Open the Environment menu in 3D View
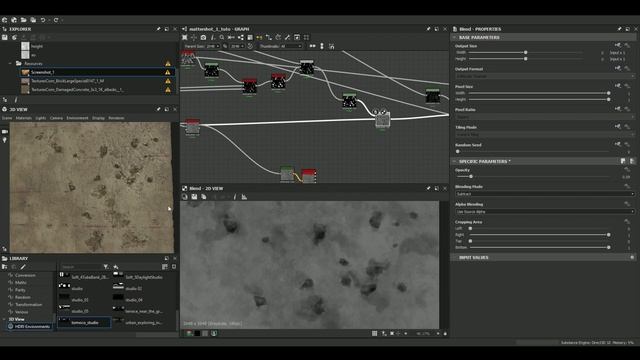The image size is (640, 360). pyautogui.click(x=78, y=118)
